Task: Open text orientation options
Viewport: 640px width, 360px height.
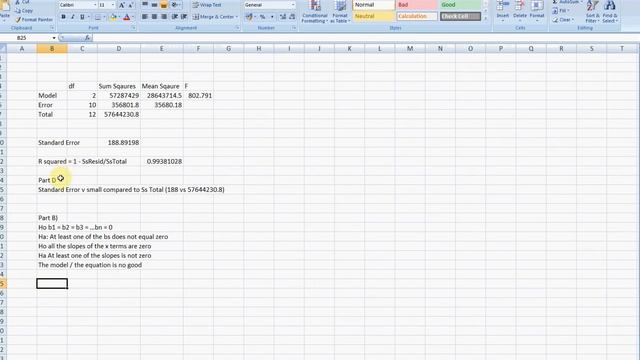Action: point(176,5)
